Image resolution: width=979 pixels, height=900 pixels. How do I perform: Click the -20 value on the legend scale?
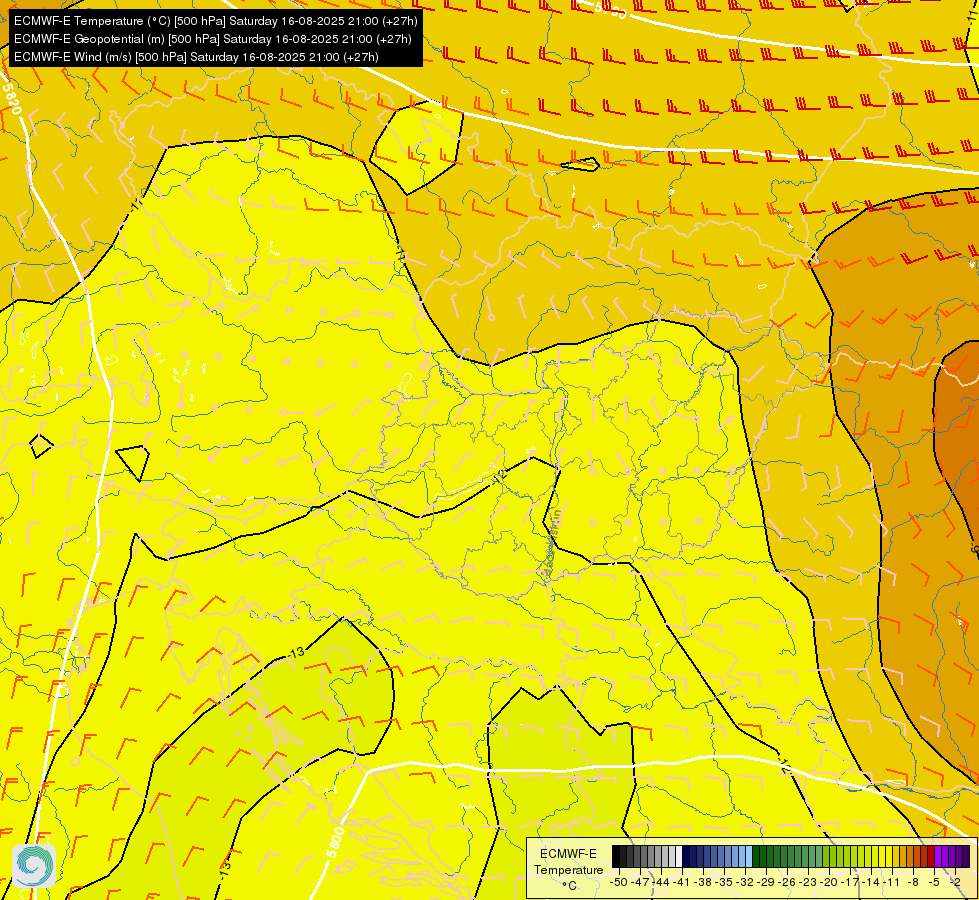[829, 882]
